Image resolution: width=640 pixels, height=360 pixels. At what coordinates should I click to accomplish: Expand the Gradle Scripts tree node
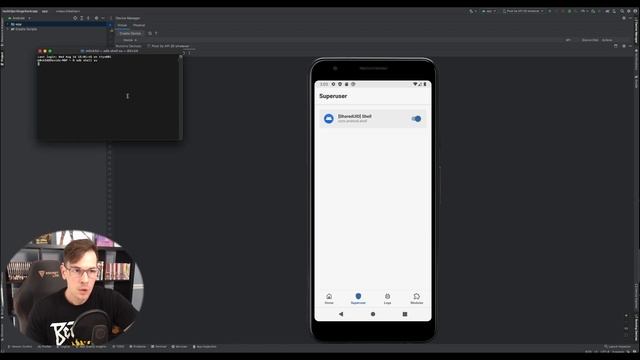pos(8,29)
